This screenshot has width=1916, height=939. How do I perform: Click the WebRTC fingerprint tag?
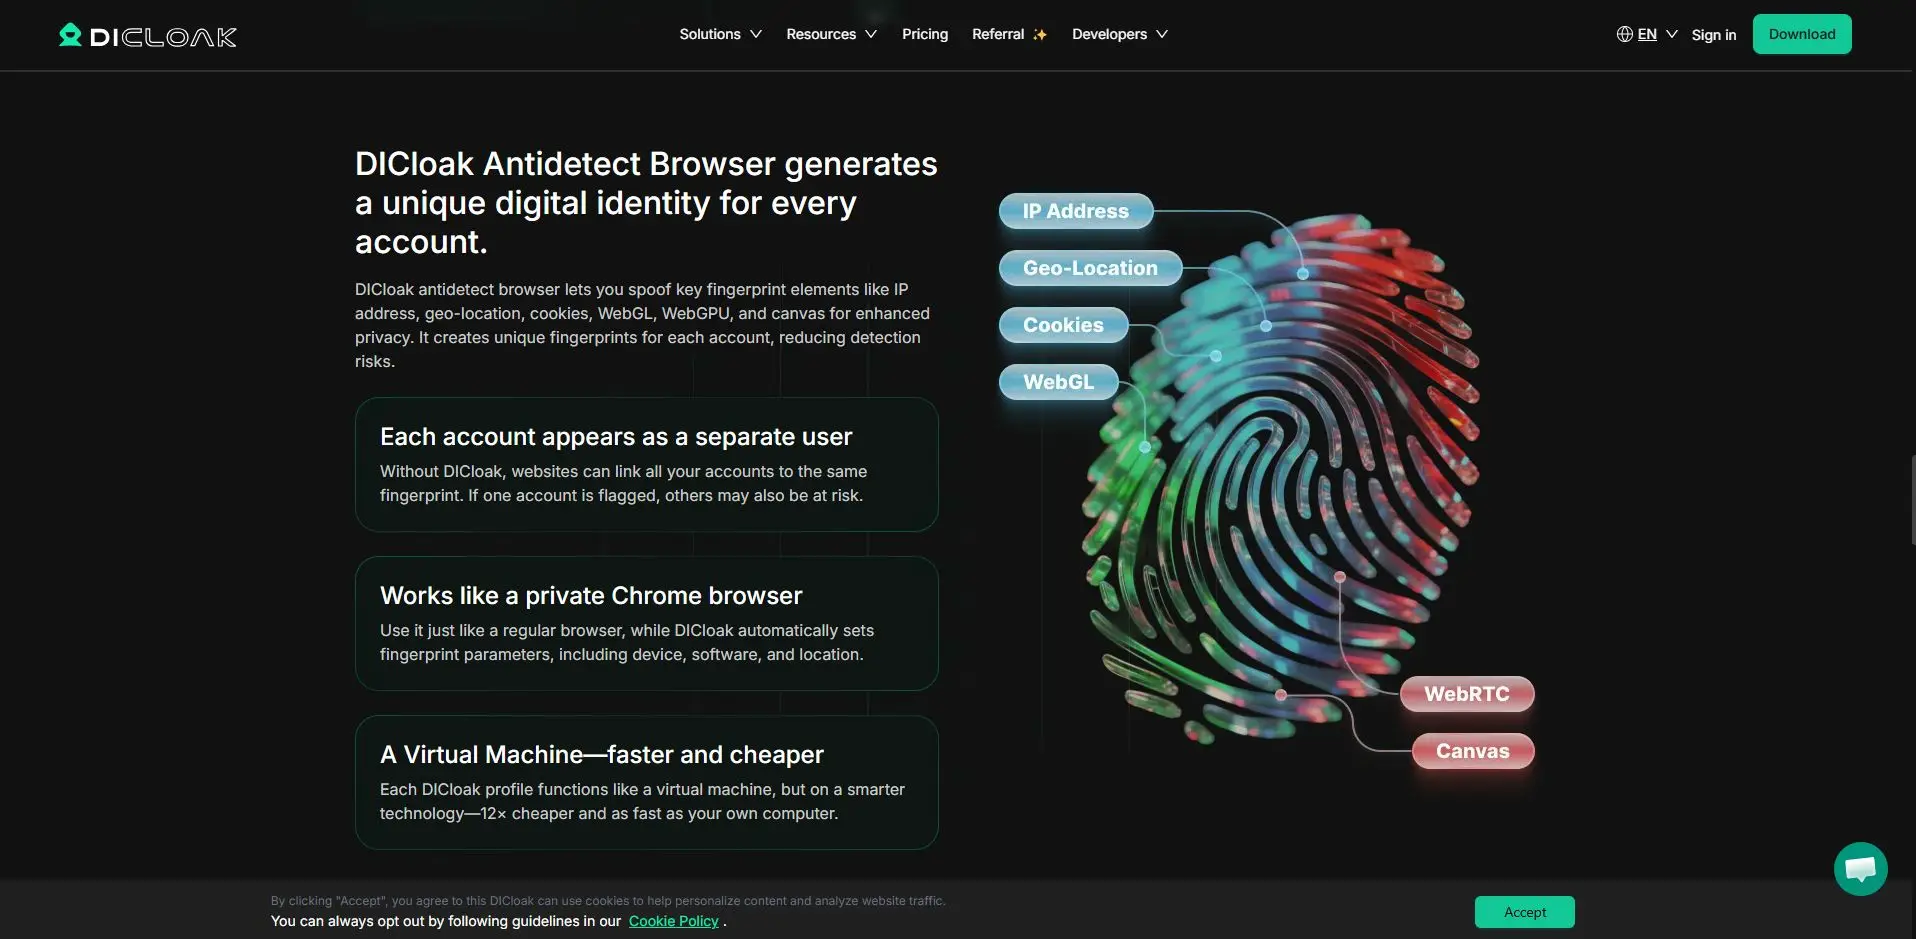[x=1467, y=694]
